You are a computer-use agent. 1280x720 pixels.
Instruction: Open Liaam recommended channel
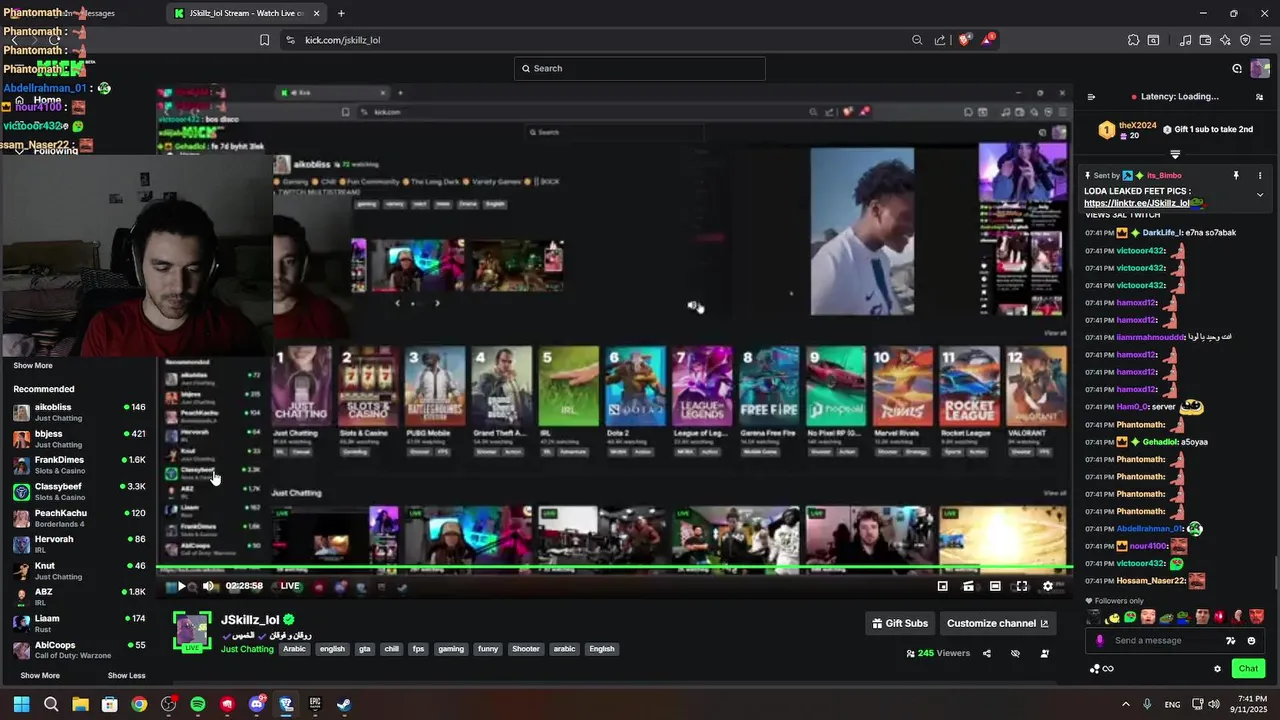pos(79,623)
